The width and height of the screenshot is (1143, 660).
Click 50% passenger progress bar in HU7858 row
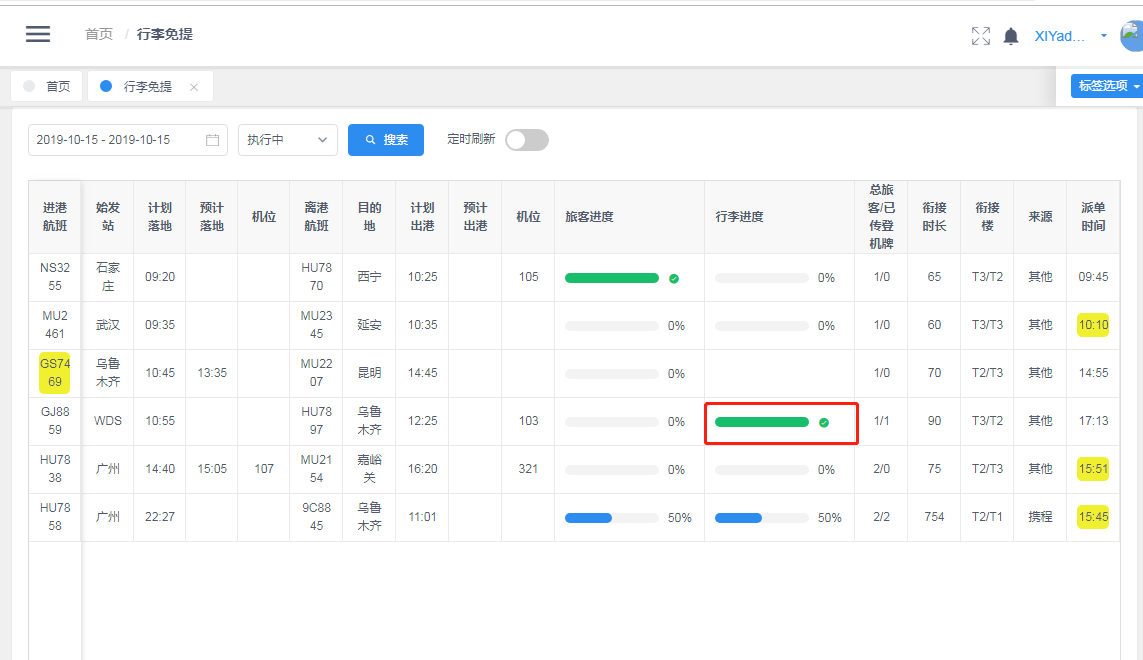612,518
